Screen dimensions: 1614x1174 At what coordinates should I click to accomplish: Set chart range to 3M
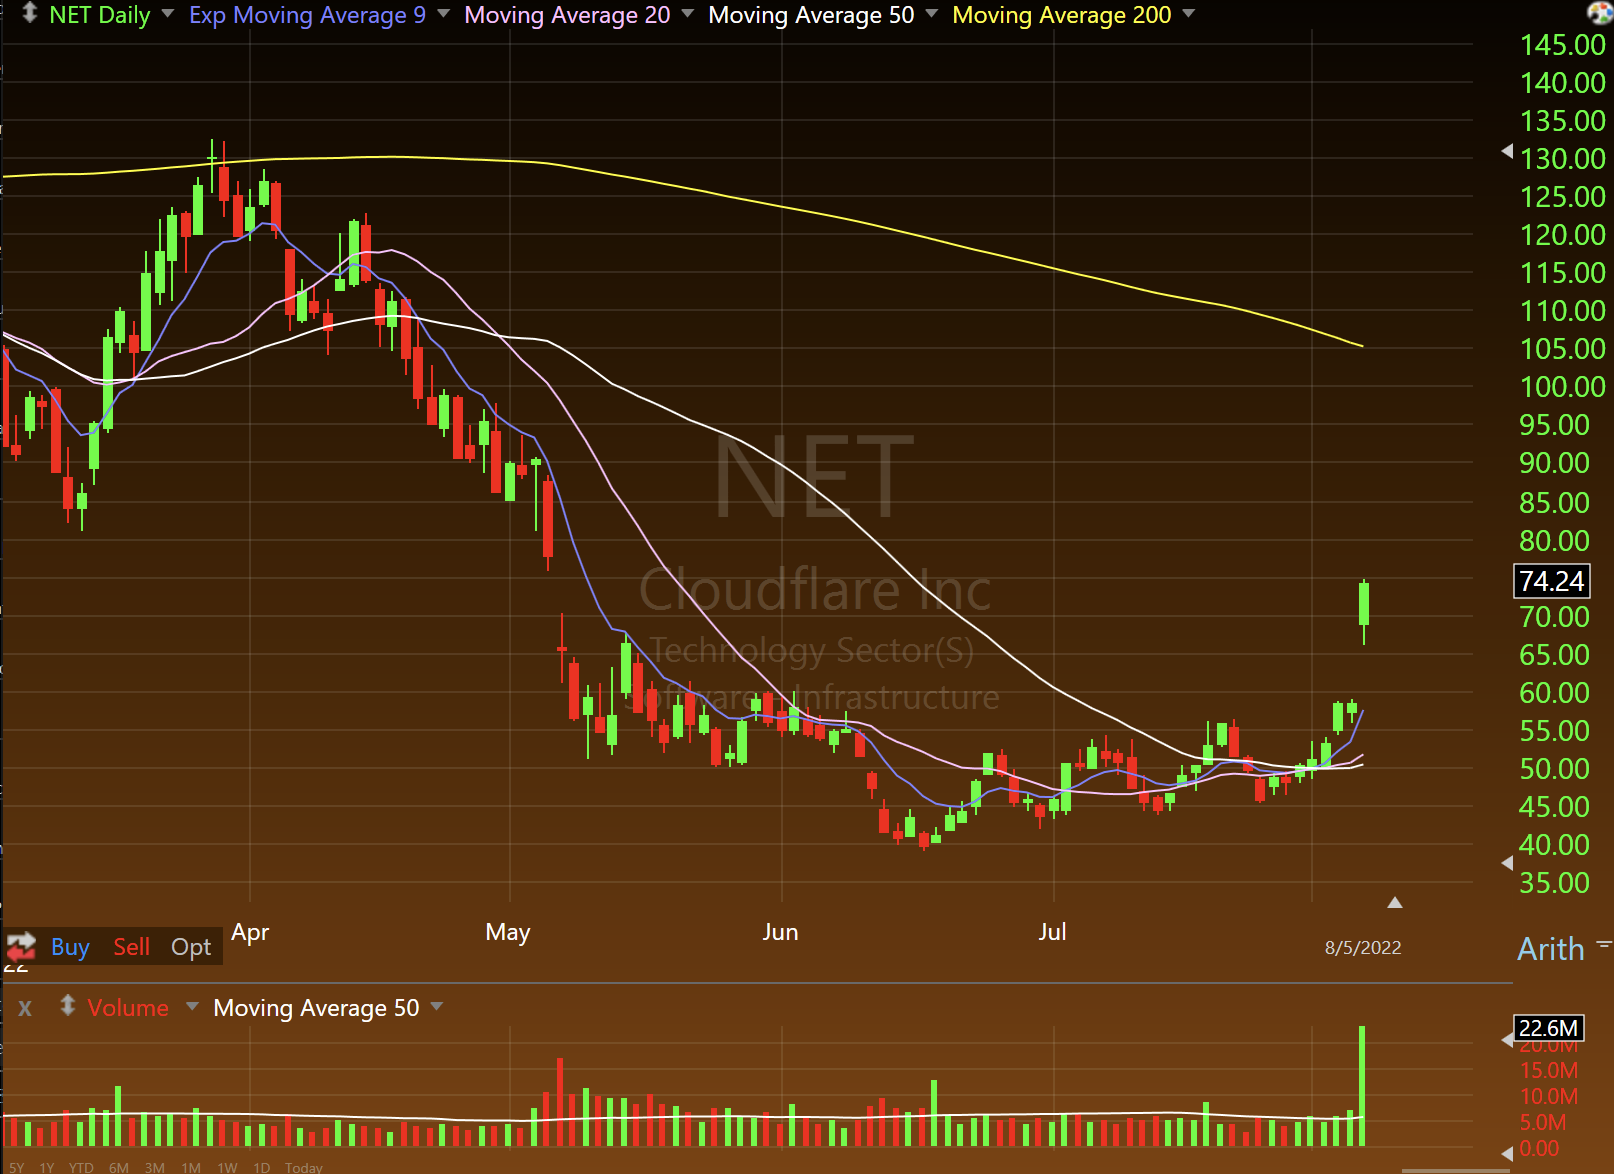tap(154, 1167)
